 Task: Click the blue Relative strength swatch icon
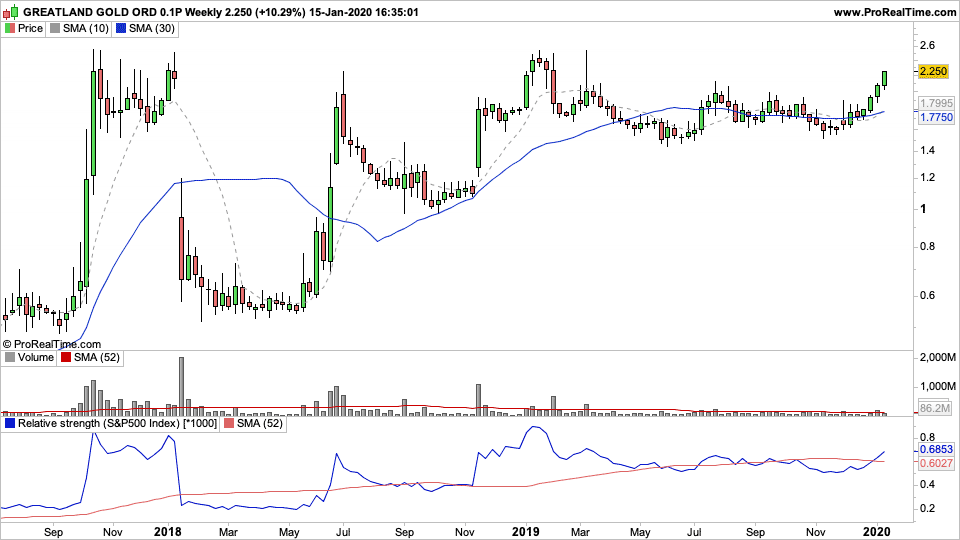(x=10, y=424)
